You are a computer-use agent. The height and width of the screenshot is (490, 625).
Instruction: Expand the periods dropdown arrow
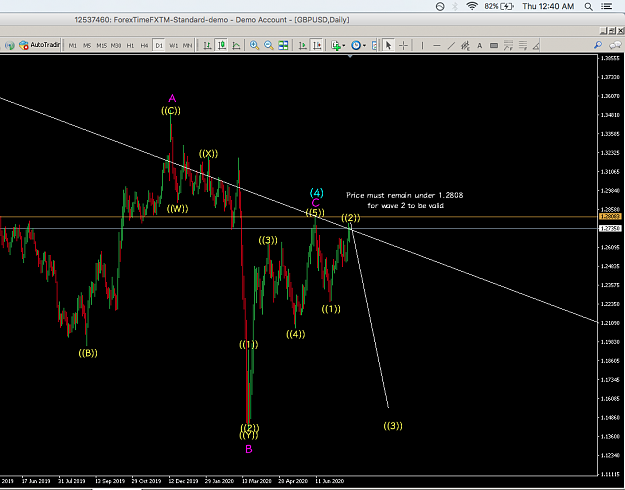(364, 46)
